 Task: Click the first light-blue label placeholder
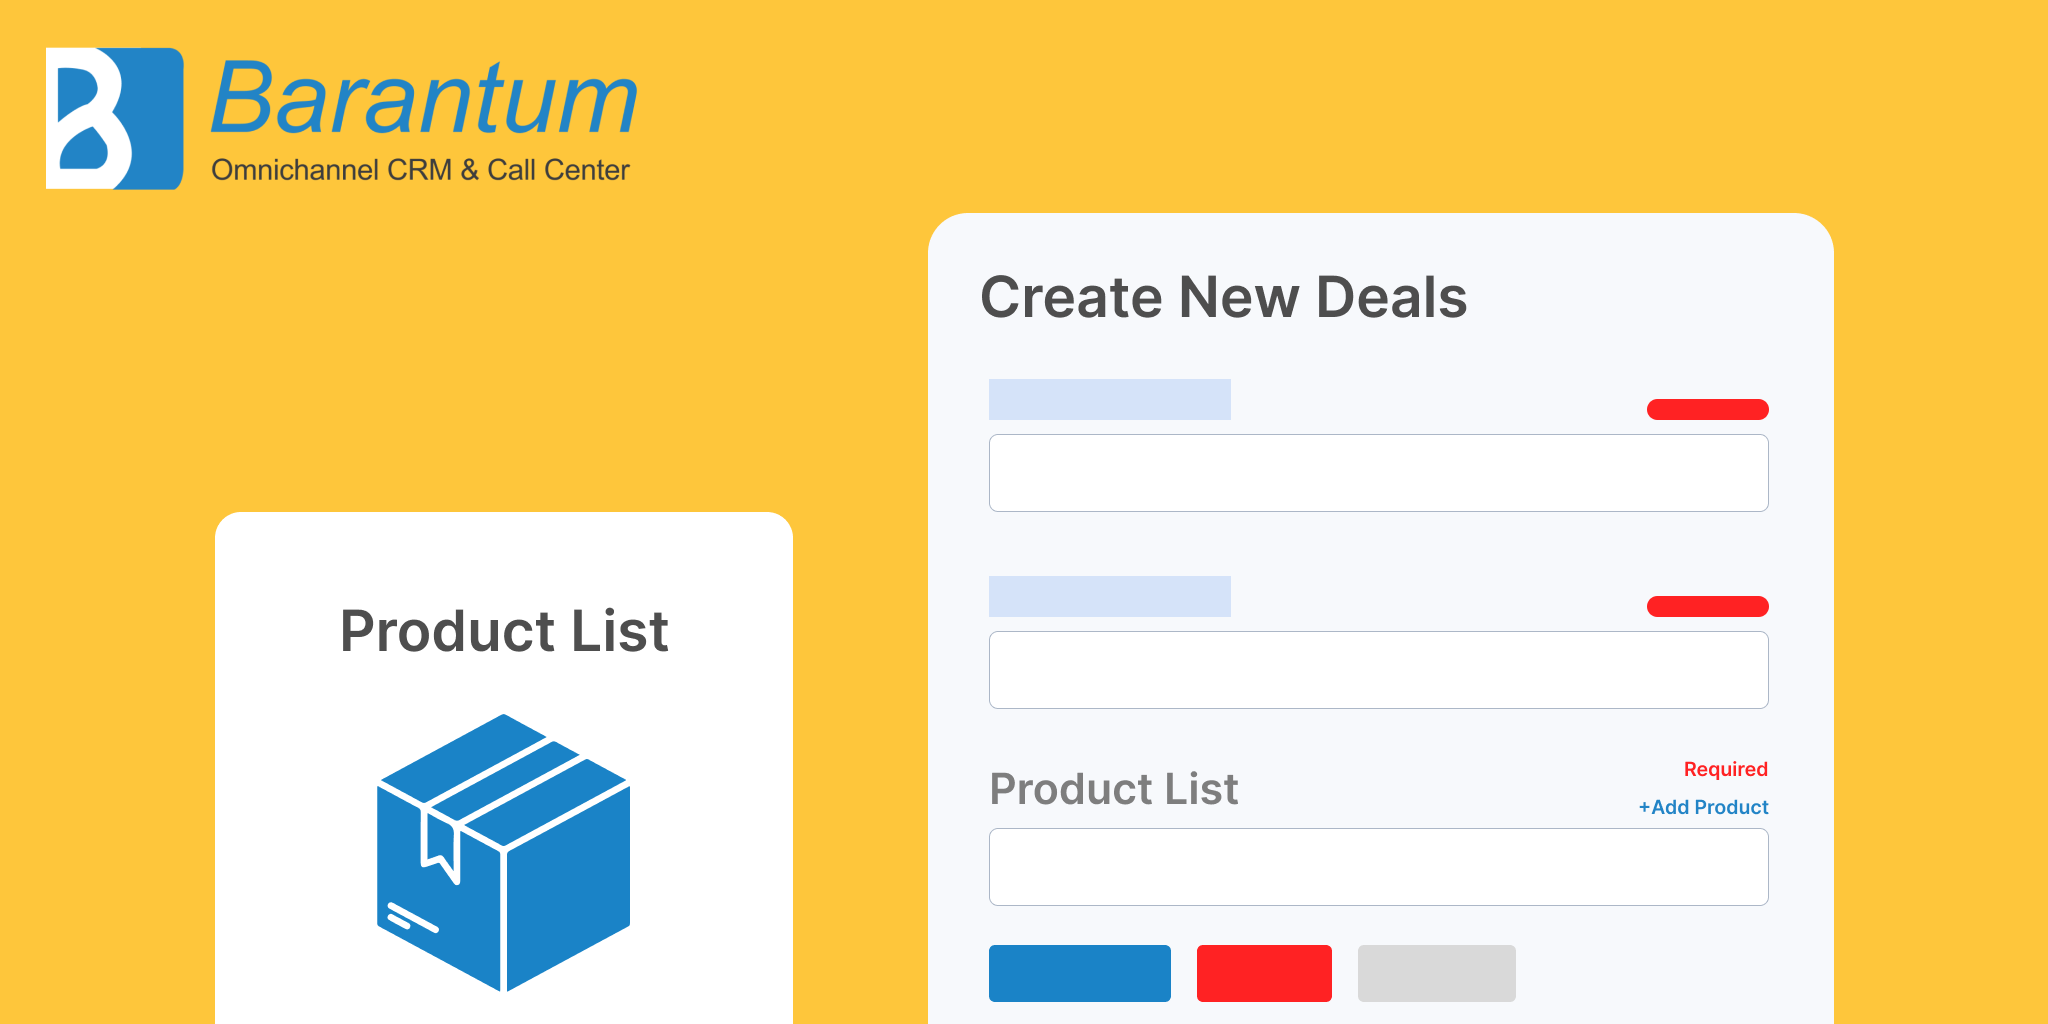(1110, 399)
